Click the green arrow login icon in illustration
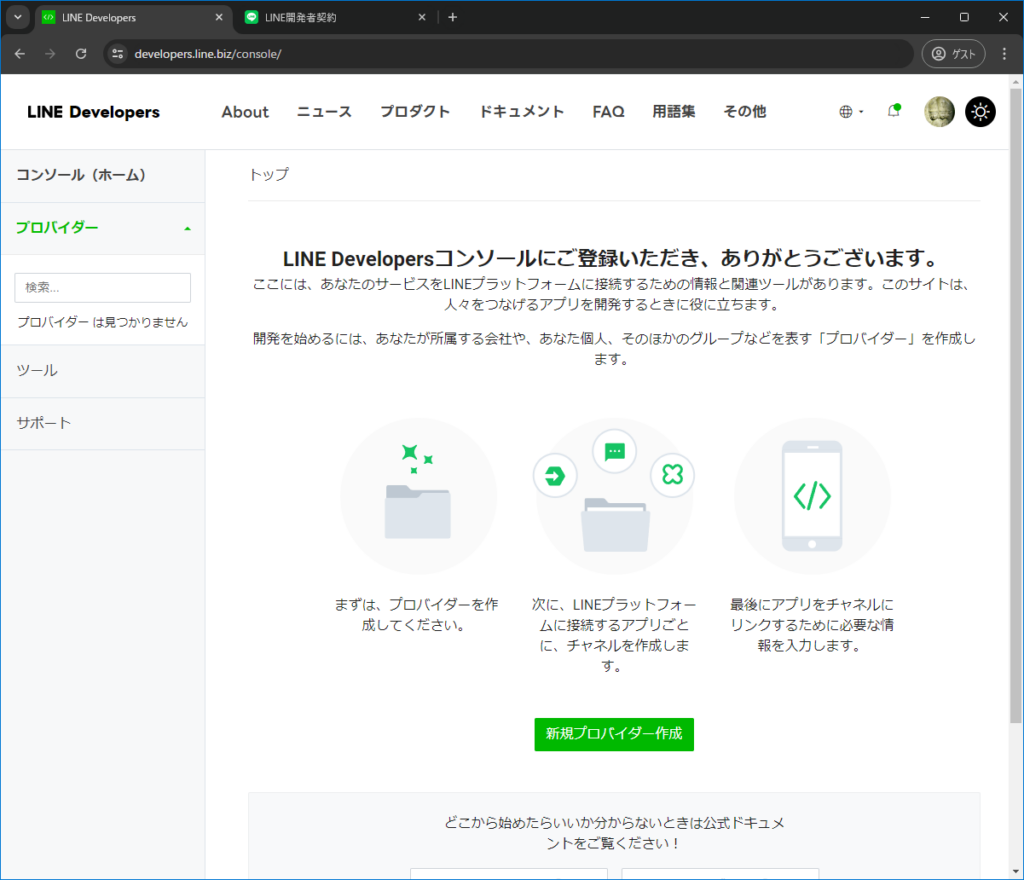 click(555, 475)
